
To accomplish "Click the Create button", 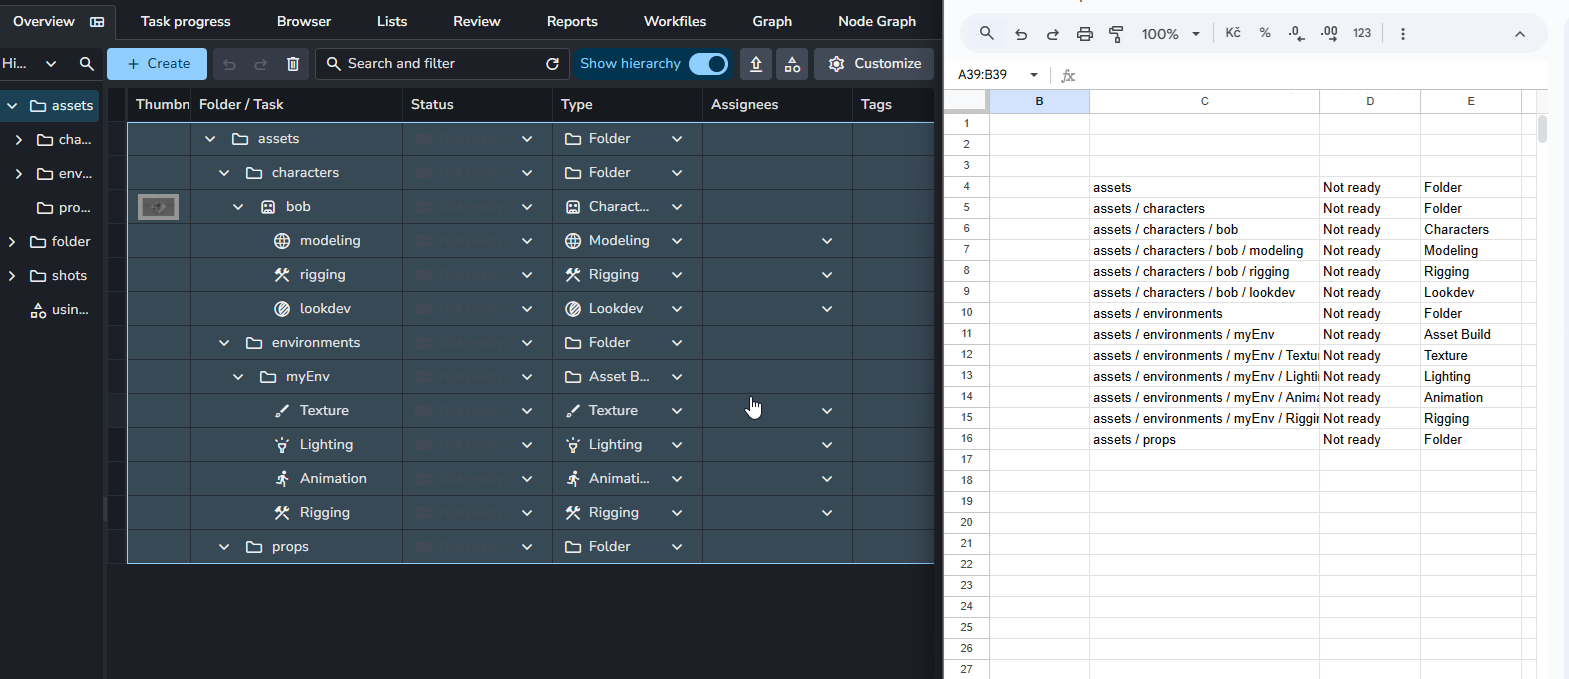I will [157, 64].
